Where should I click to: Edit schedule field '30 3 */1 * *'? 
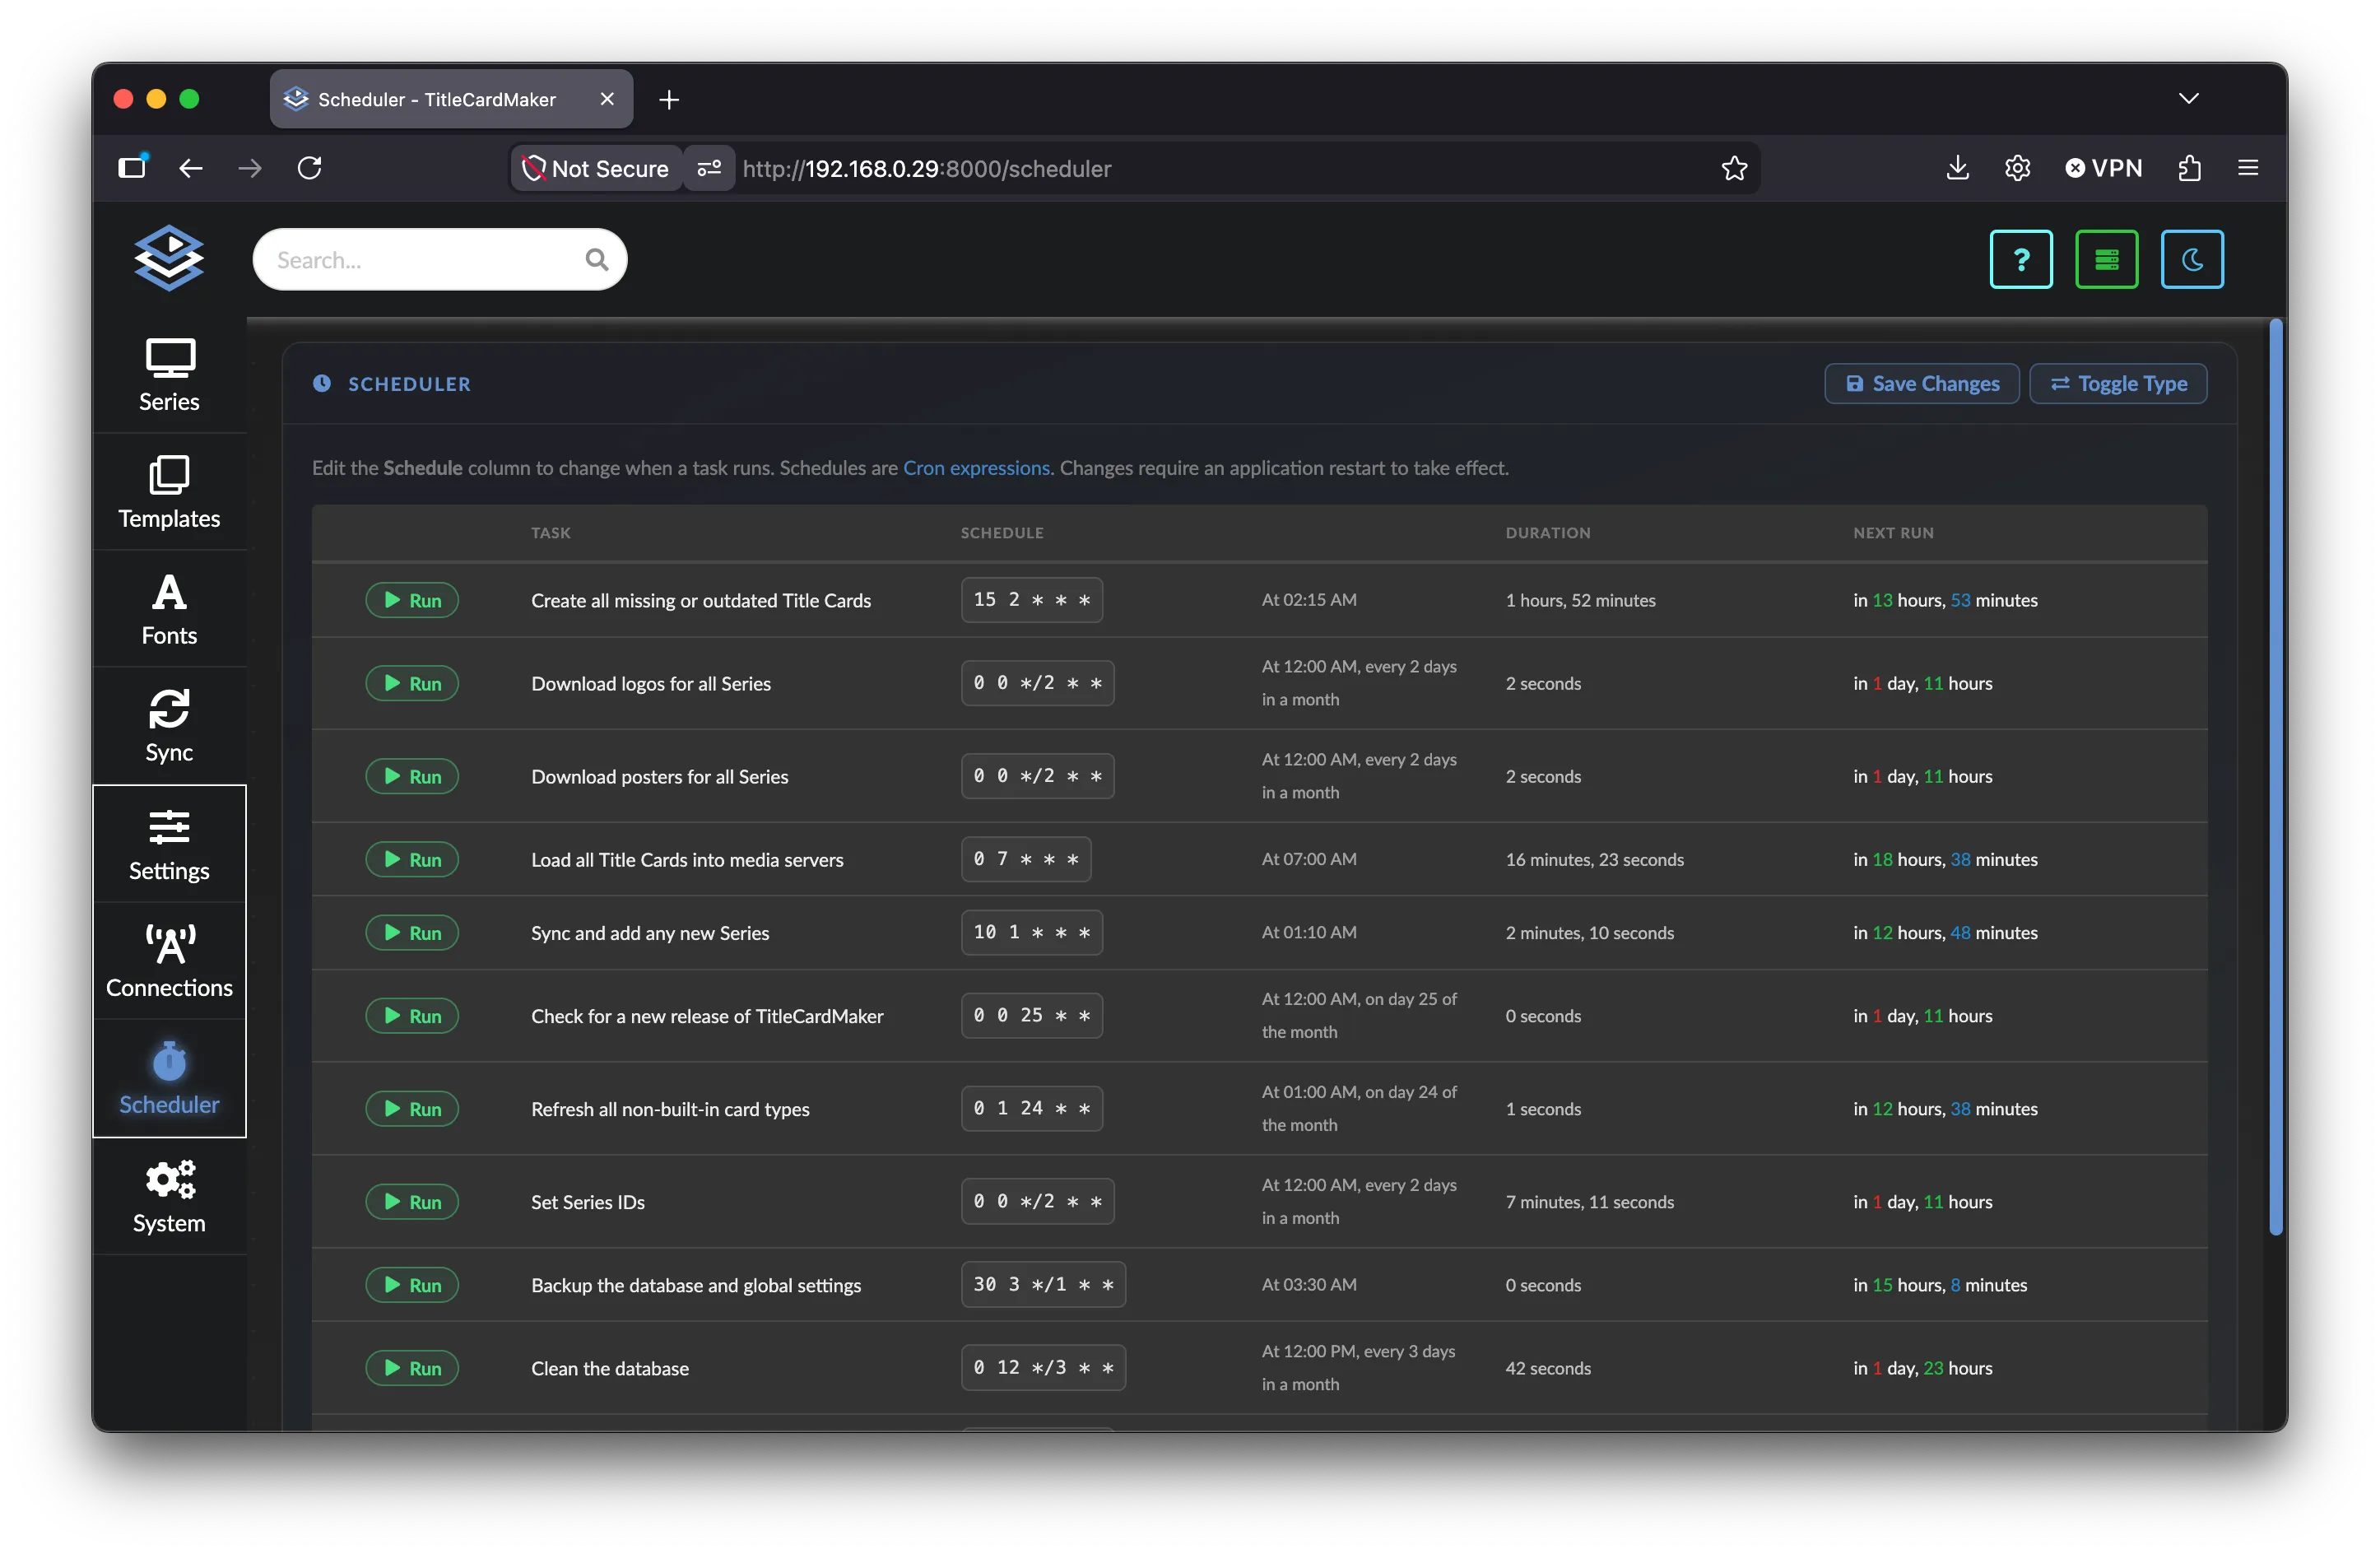click(x=1044, y=1284)
